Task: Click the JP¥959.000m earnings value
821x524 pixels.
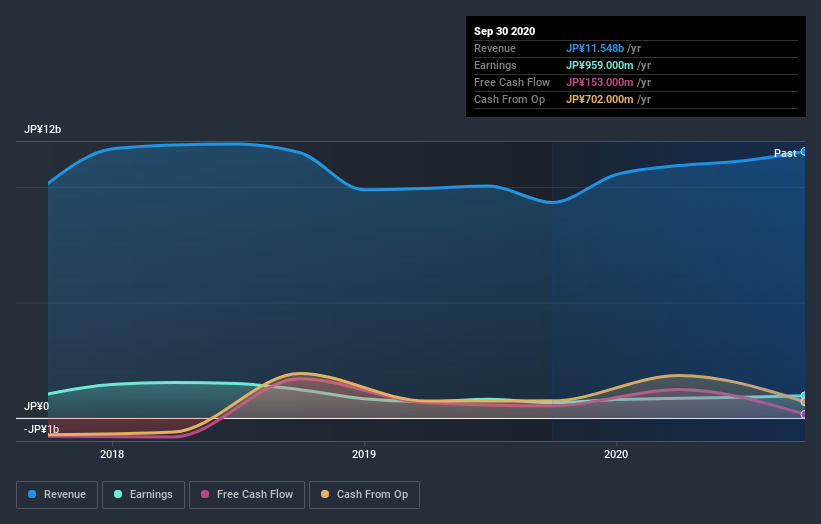Action: [600, 65]
